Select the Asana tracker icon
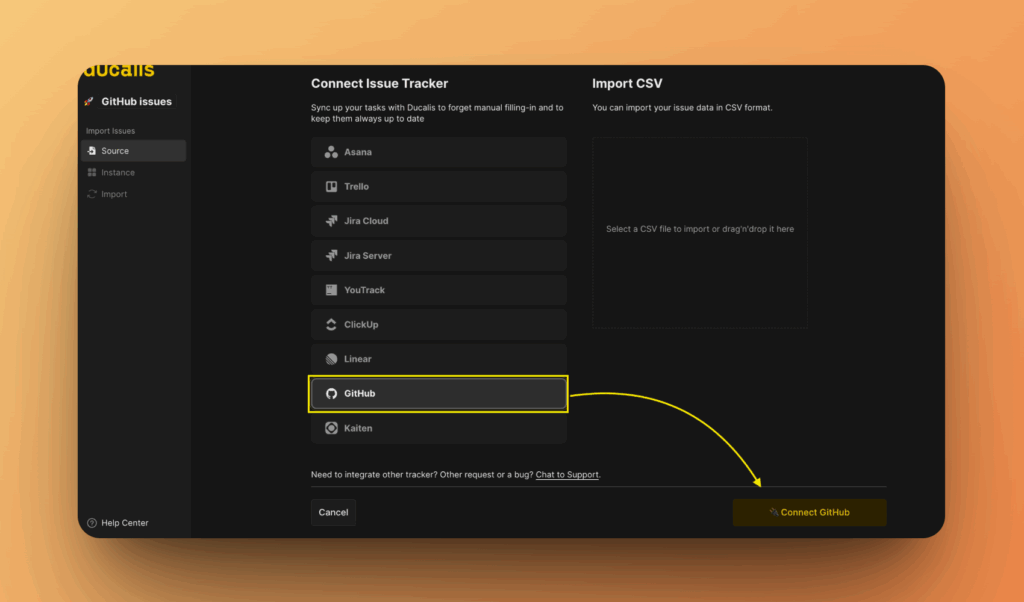Image resolution: width=1024 pixels, height=602 pixels. [331, 151]
